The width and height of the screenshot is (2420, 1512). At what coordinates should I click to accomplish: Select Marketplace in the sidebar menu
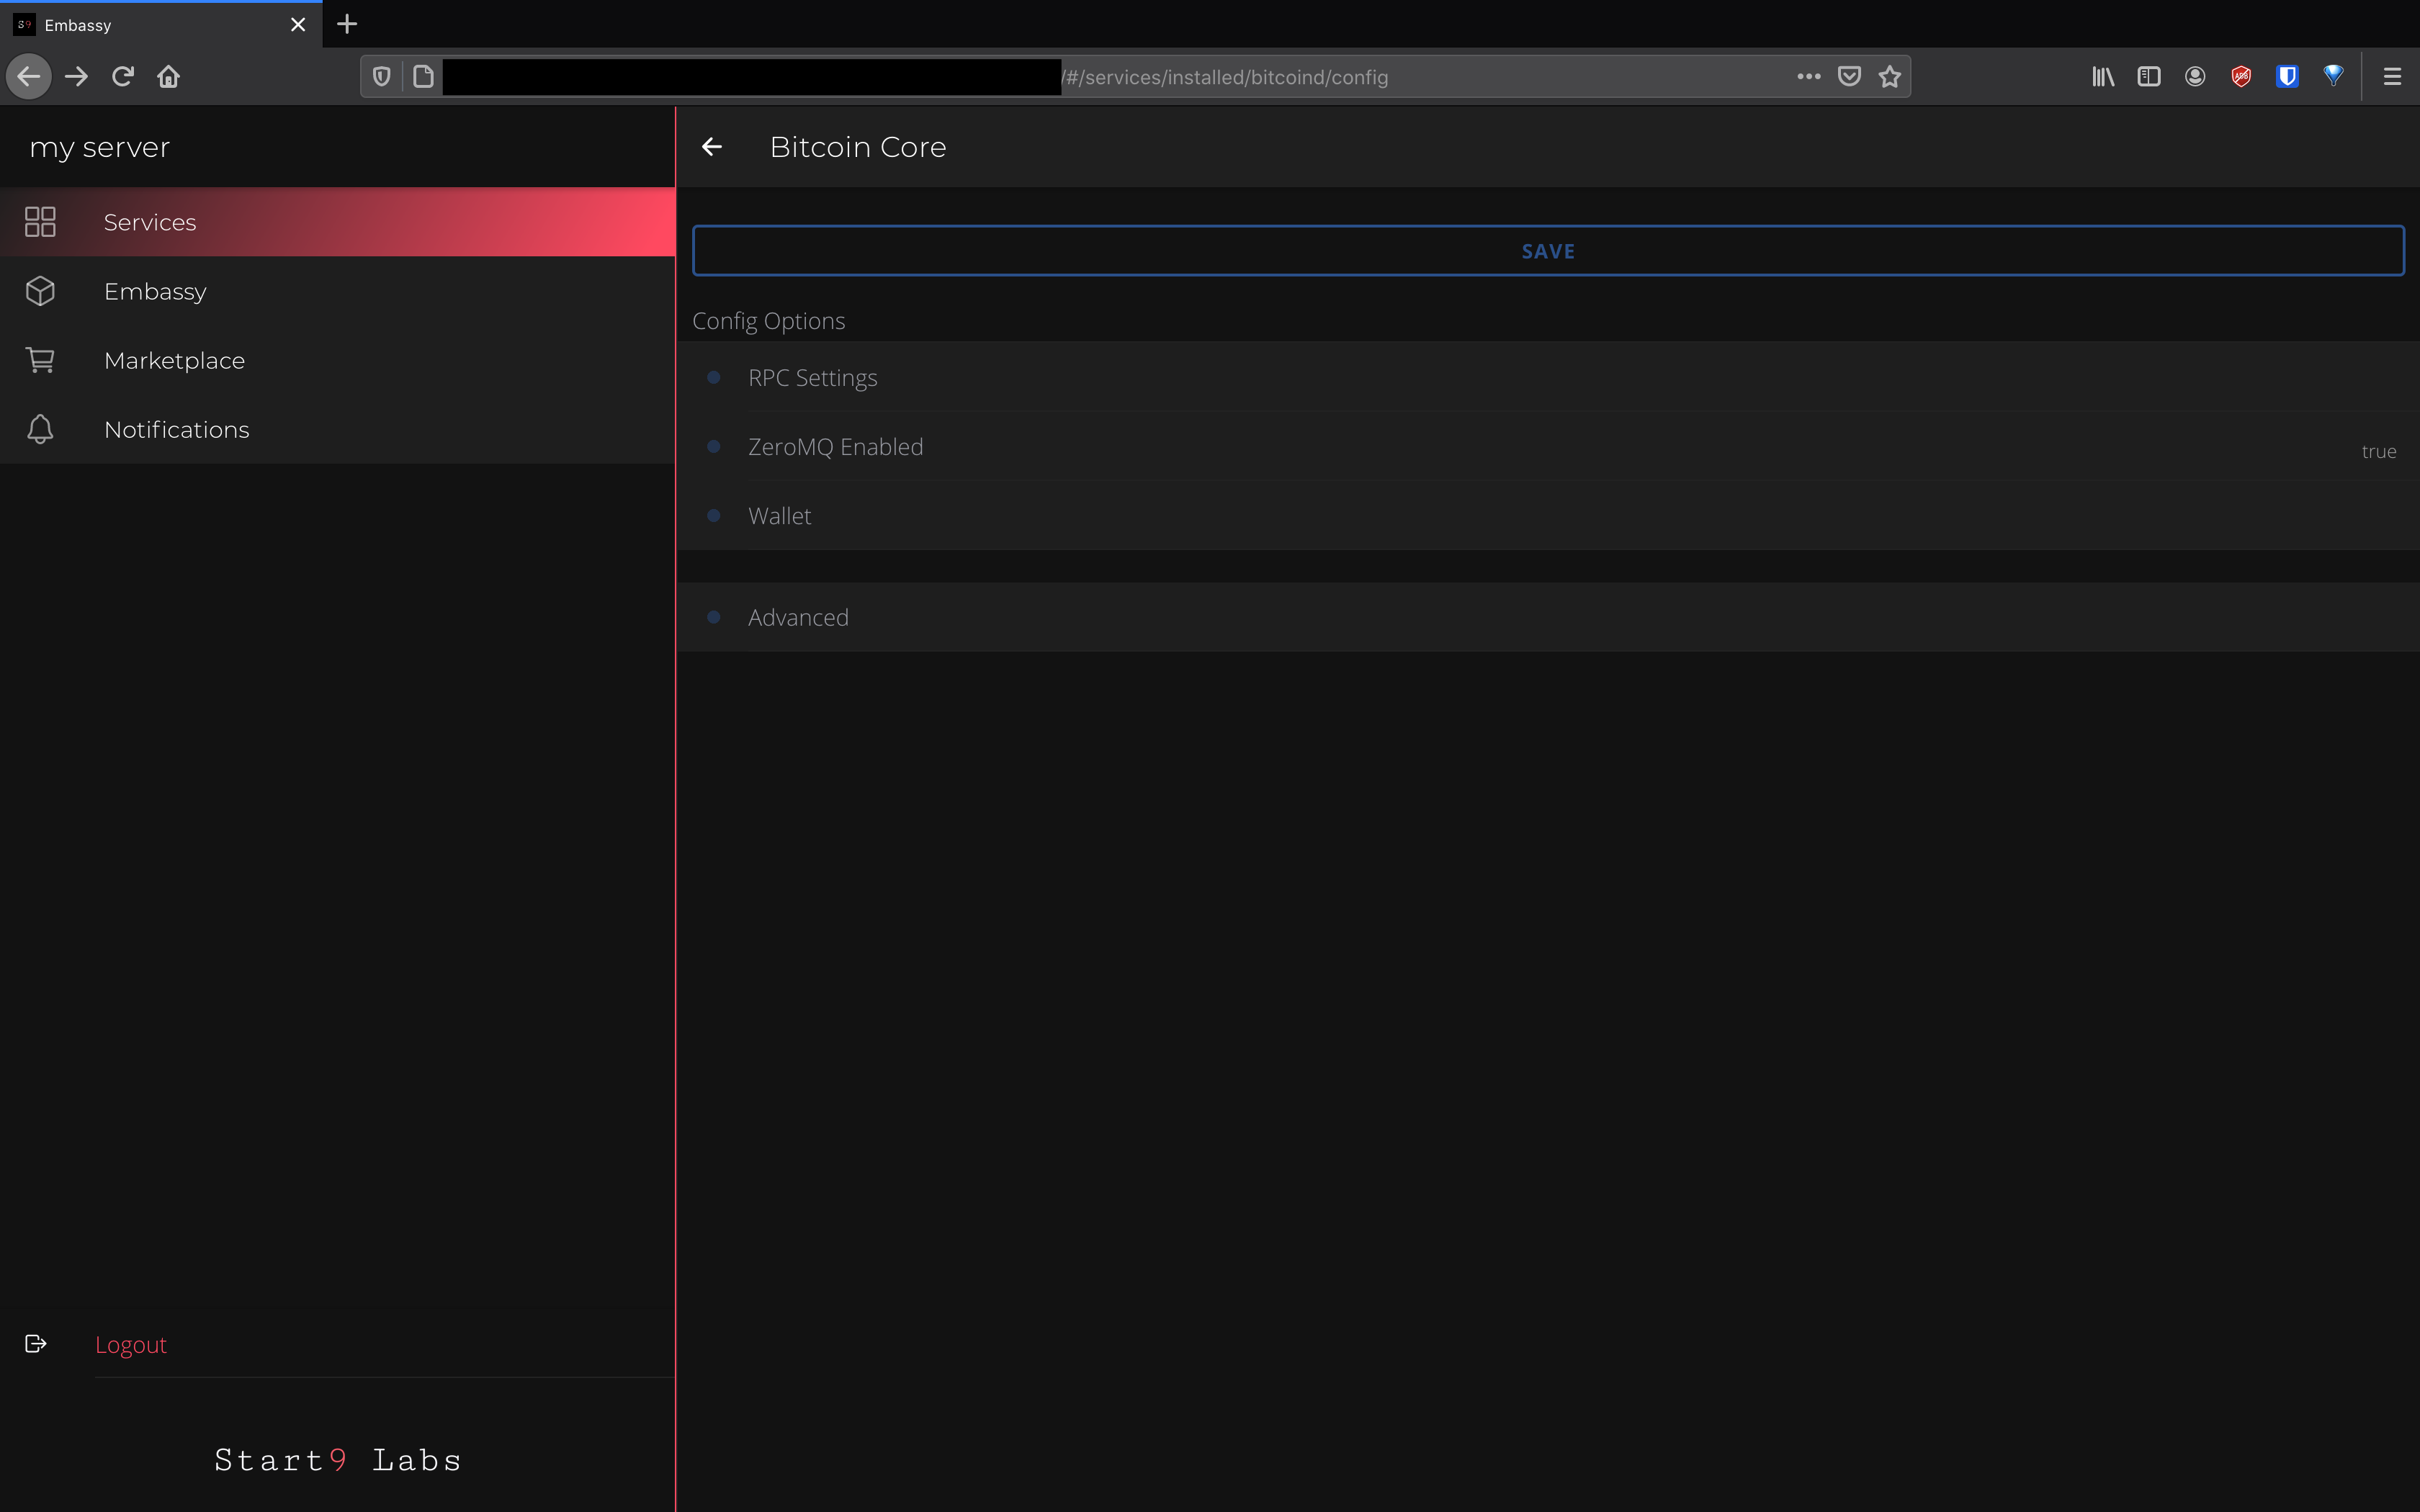click(x=174, y=360)
